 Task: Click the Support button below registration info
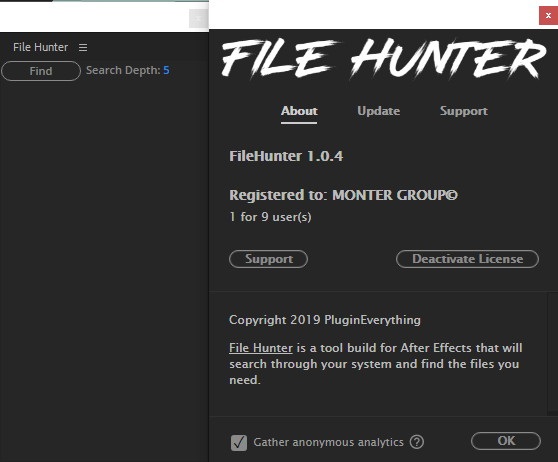tap(268, 259)
